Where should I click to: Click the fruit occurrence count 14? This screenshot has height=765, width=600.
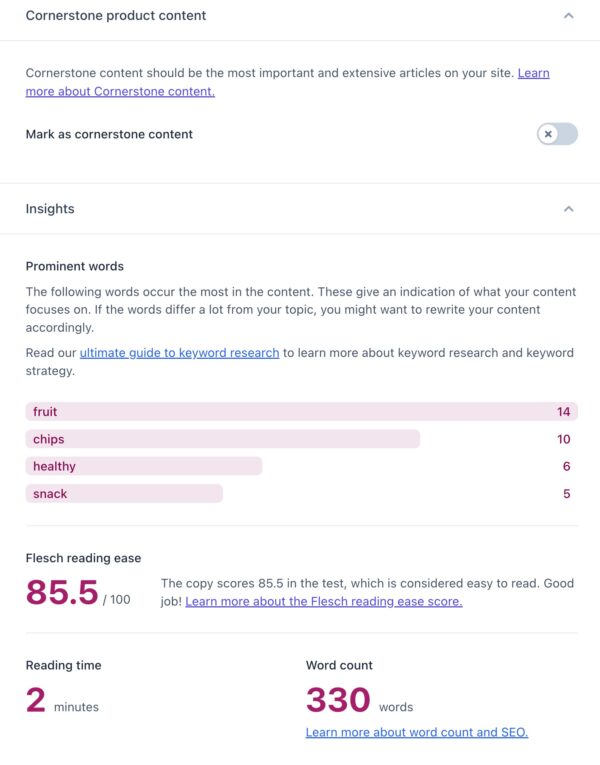[x=564, y=412]
